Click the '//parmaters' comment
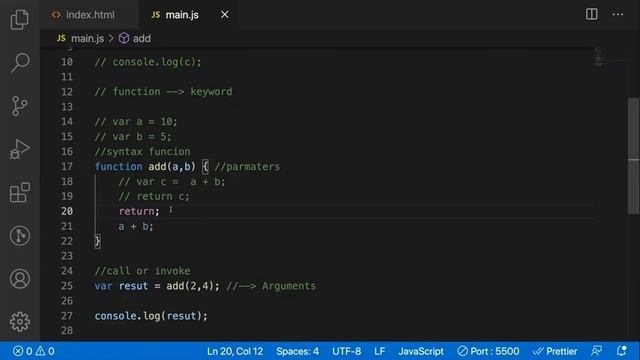 tap(247, 167)
